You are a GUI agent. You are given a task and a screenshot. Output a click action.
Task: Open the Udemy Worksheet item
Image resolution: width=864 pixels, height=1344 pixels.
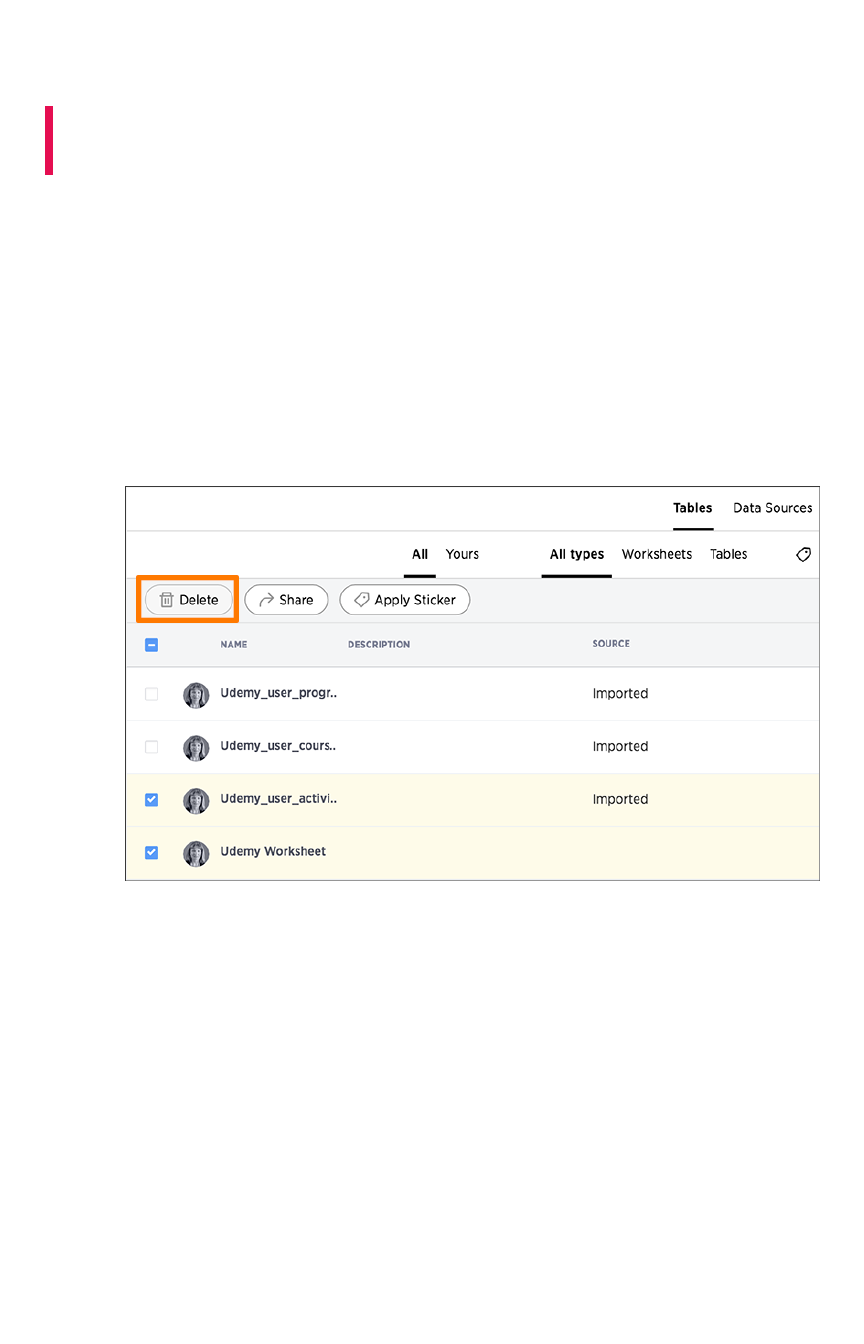pos(273,852)
